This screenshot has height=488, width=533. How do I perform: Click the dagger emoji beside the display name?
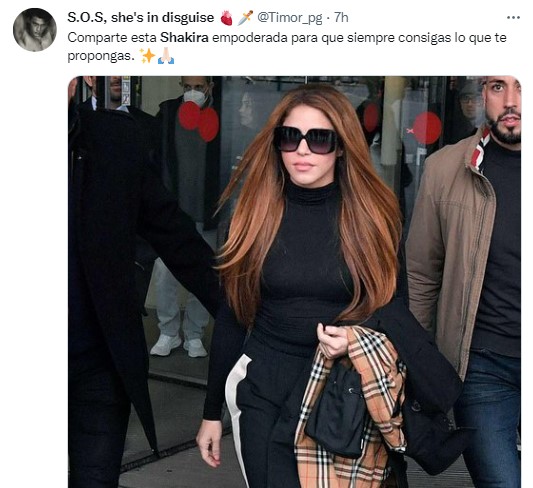coord(245,17)
